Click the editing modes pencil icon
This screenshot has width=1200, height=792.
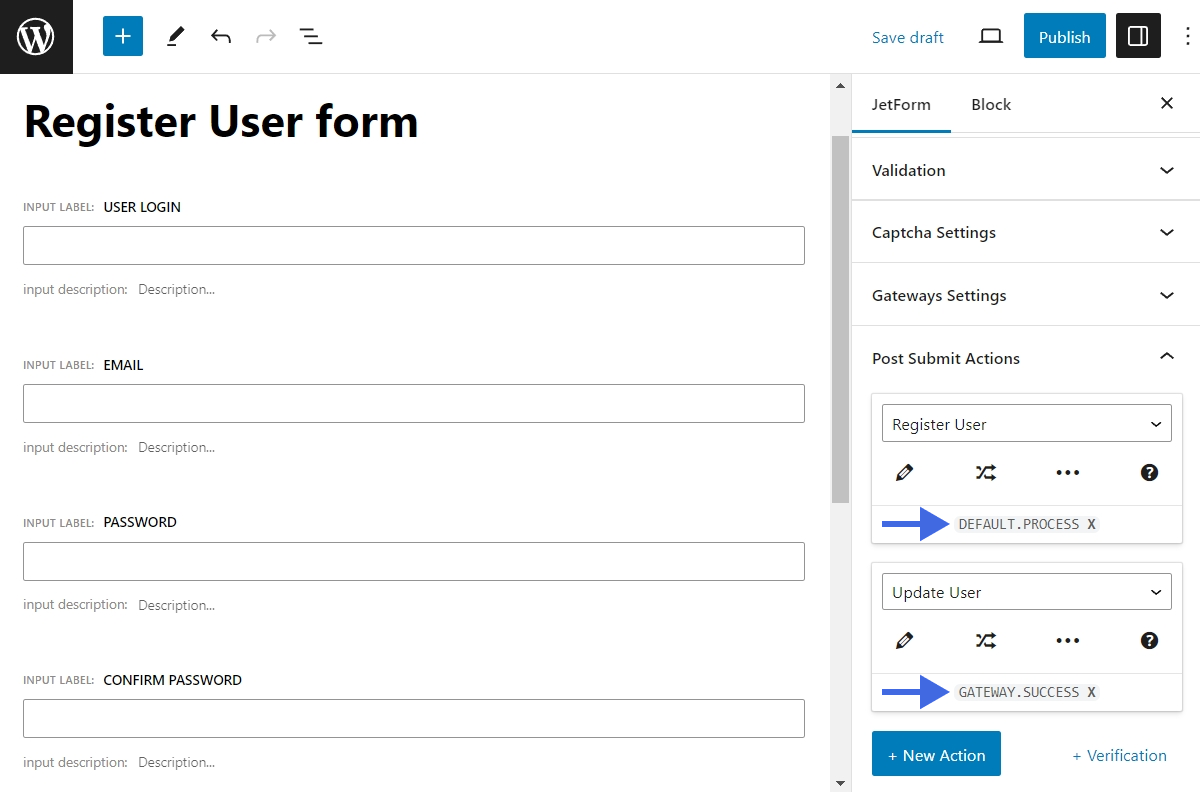click(174, 36)
